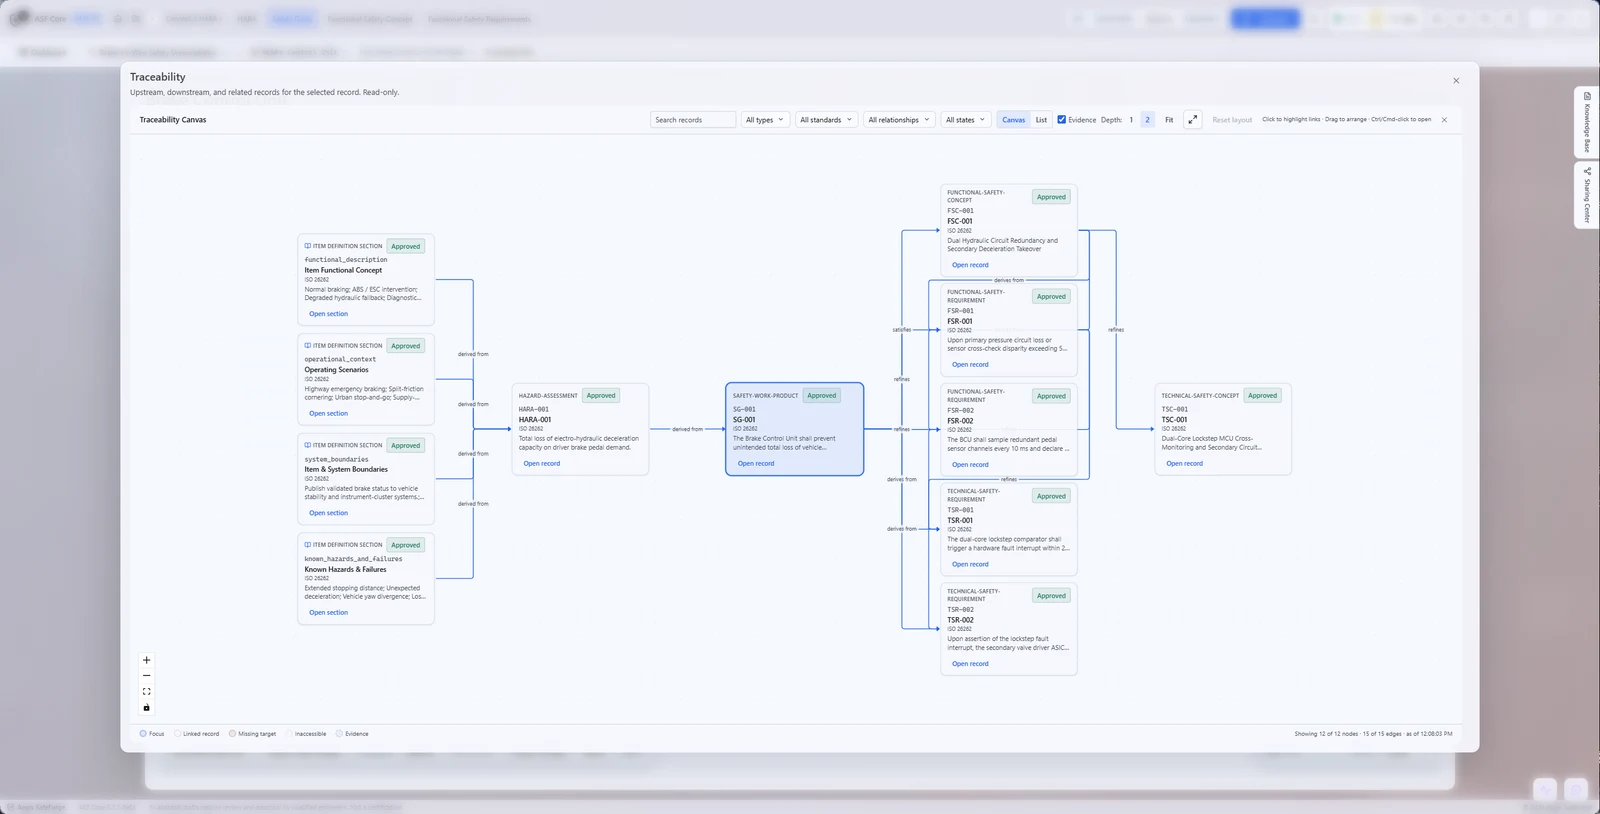
Task: Click the Reset layout button
Action: tap(1232, 120)
